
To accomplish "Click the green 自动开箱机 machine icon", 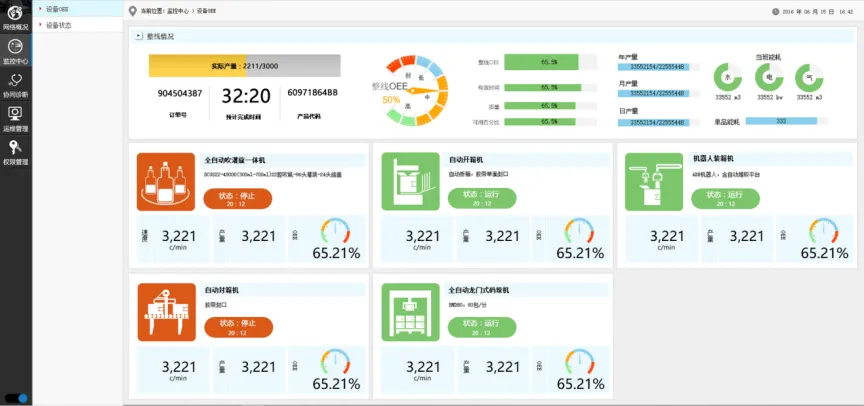I will coord(411,181).
